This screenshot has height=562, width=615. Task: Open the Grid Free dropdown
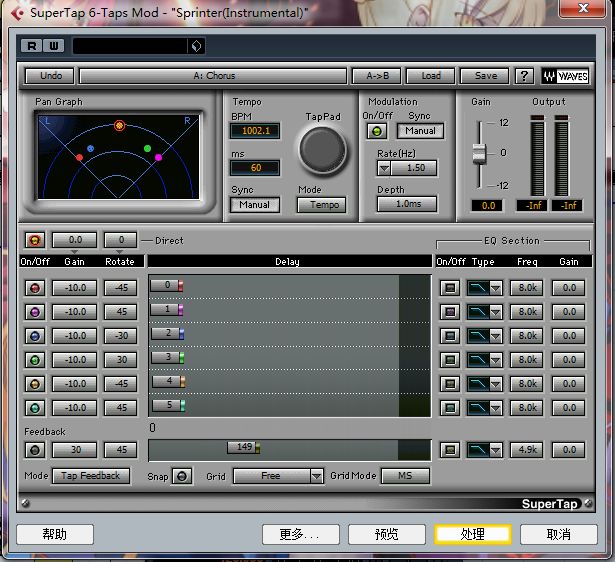click(x=278, y=476)
